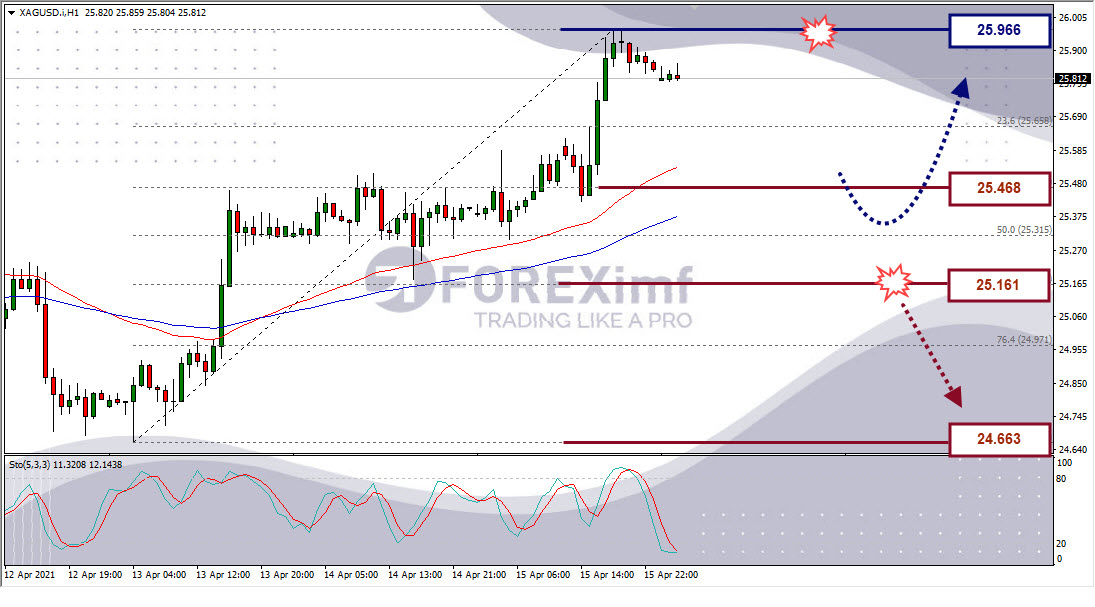Click the 15 Apr 22:00 time label
1095x607 pixels.
click(x=671, y=575)
